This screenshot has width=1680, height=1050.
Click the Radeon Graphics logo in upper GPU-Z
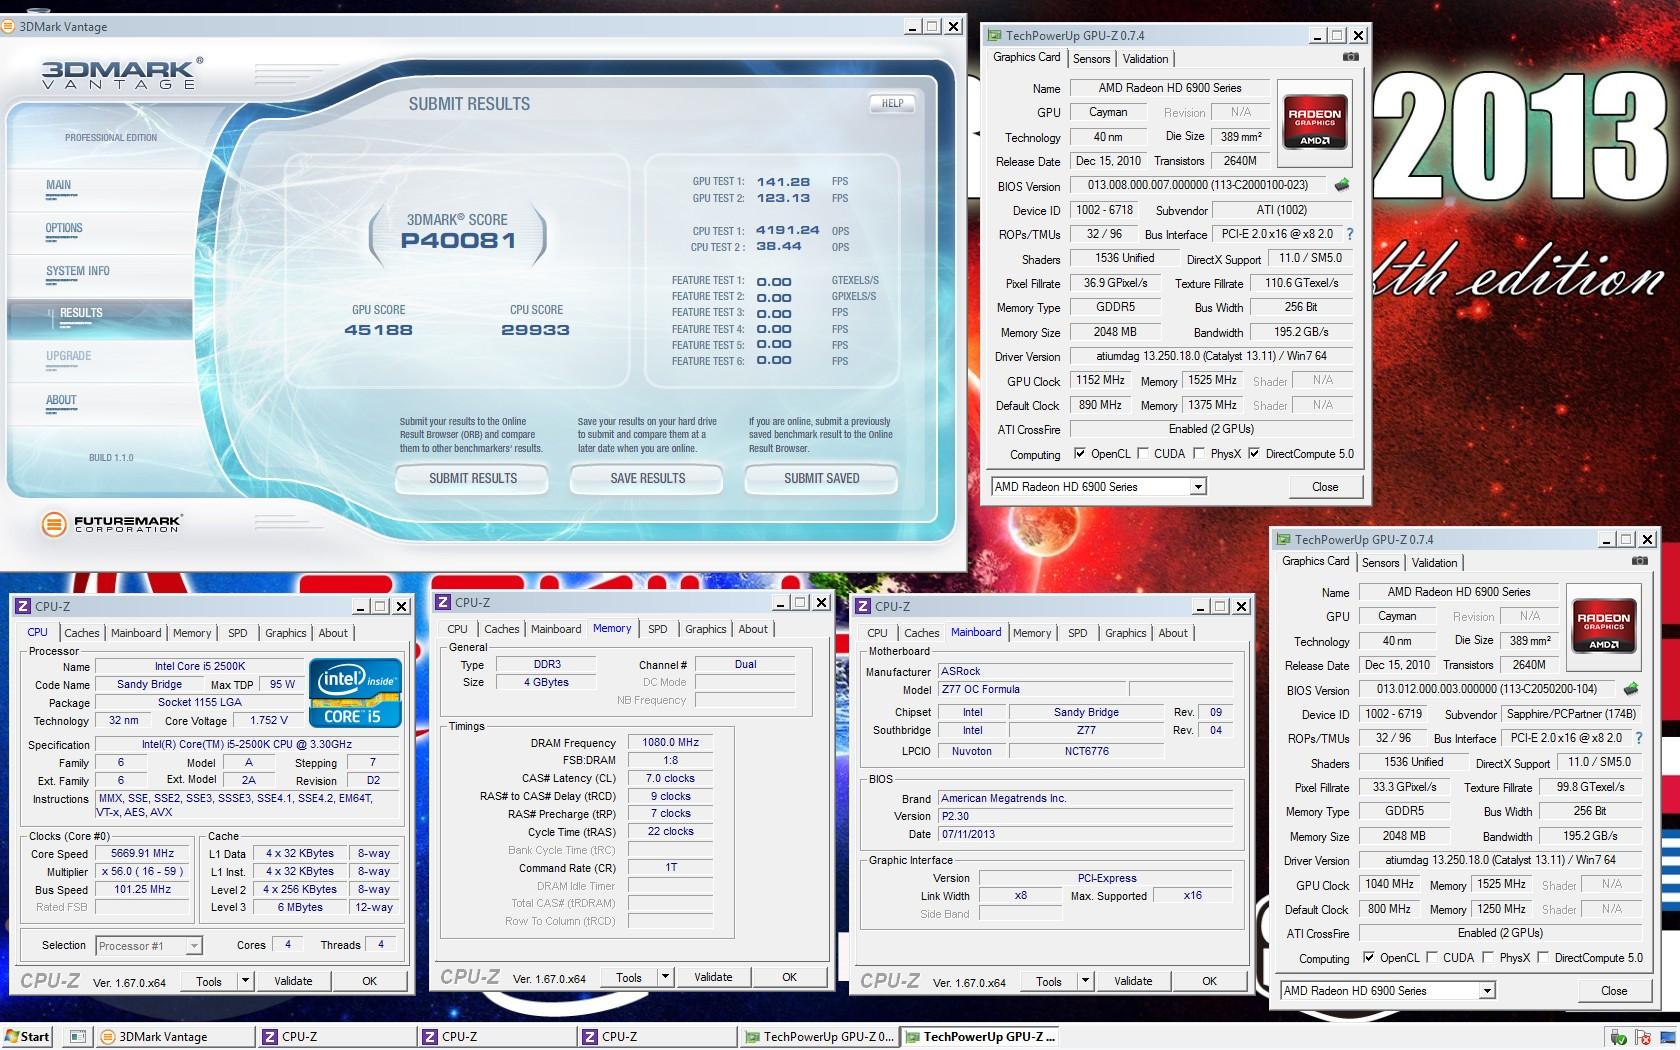[x=1314, y=122]
